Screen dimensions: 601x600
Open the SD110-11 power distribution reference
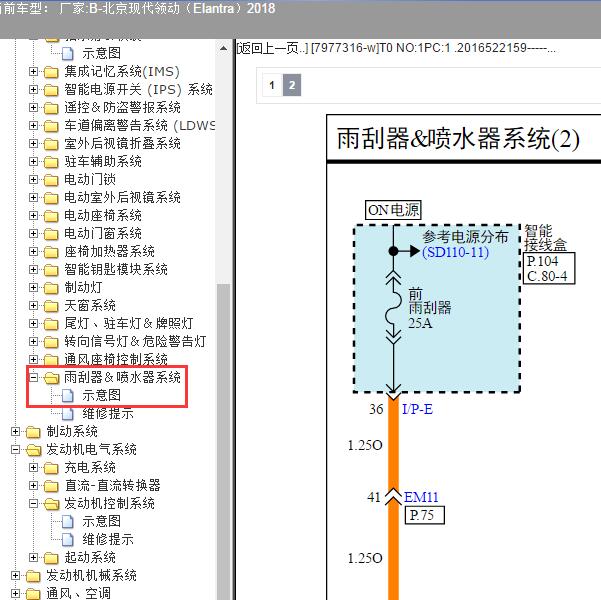click(455, 252)
